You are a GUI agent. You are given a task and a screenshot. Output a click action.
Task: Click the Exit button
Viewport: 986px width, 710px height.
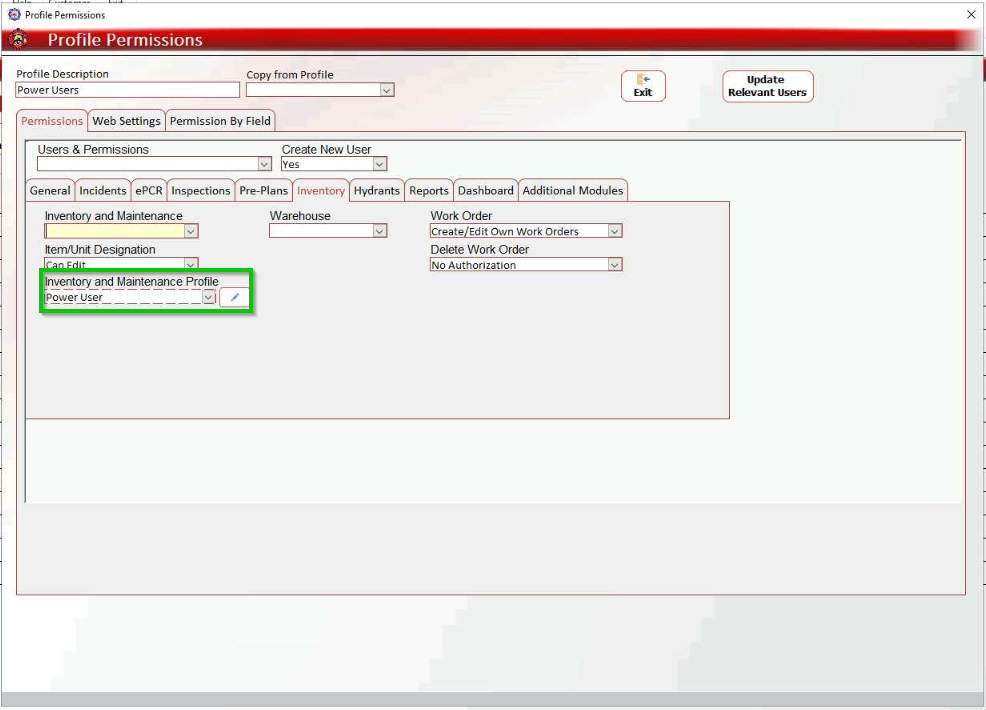pyautogui.click(x=644, y=86)
